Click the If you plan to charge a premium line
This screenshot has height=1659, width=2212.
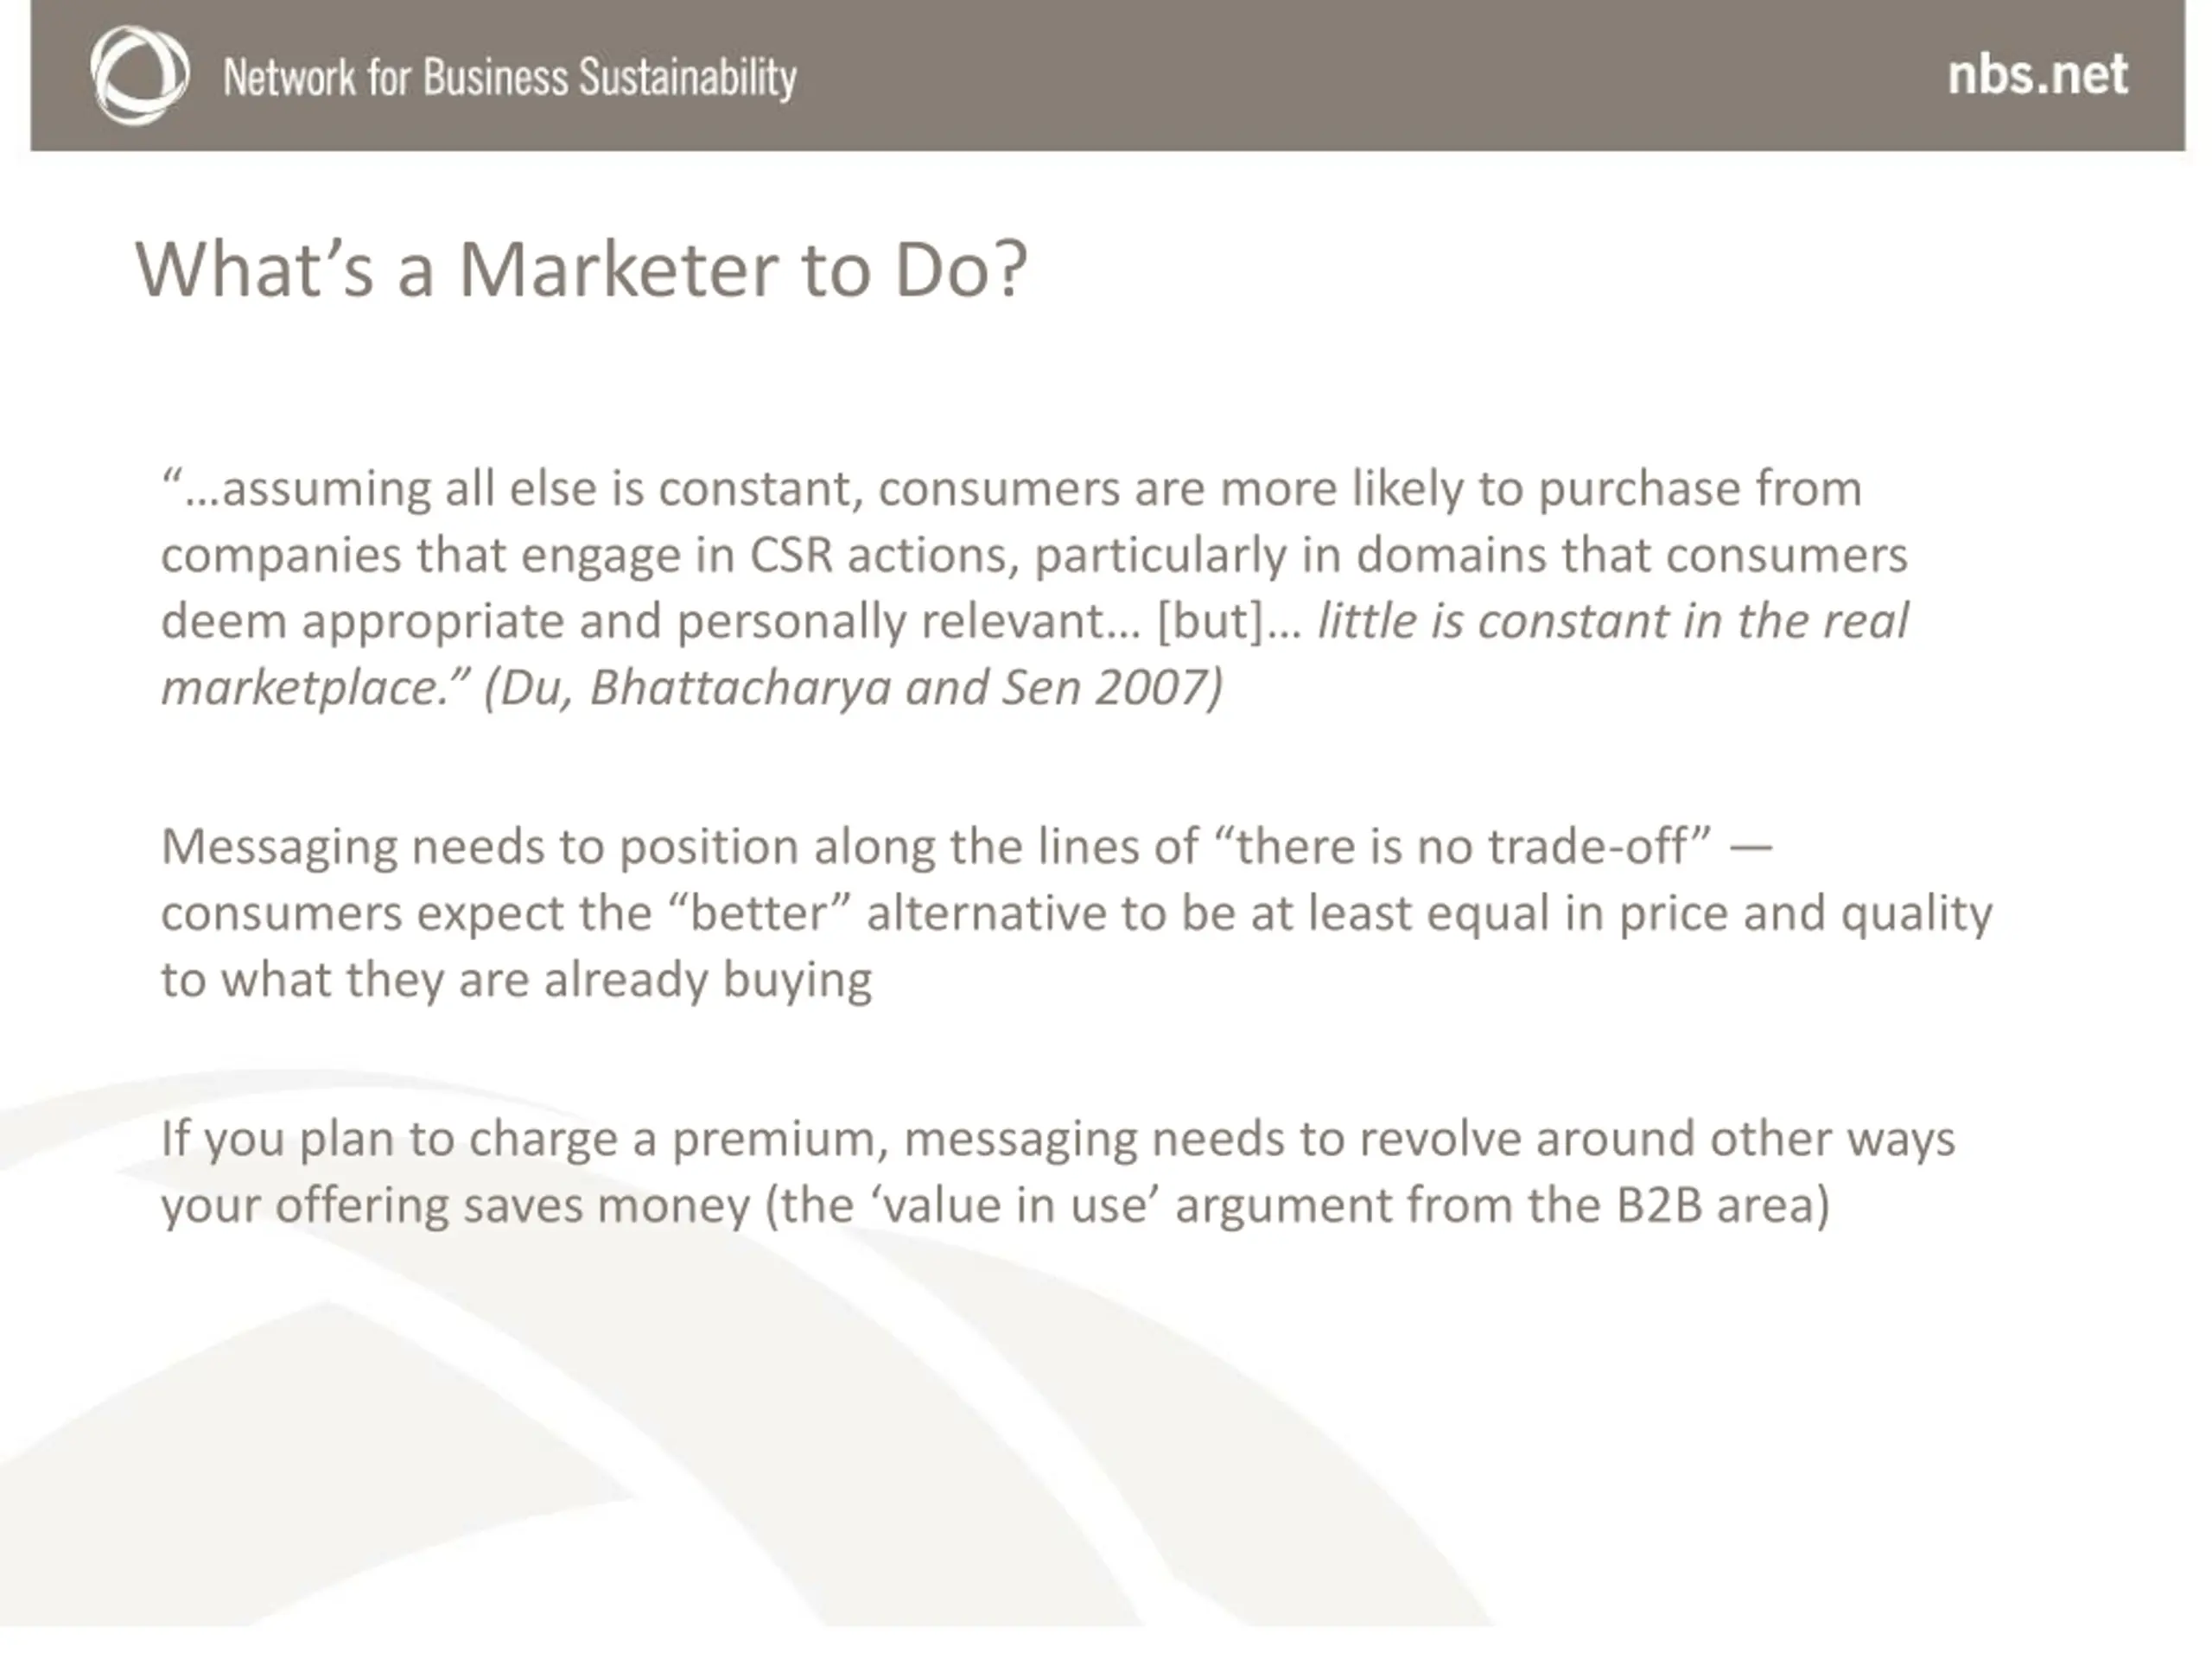[x=1058, y=1139]
